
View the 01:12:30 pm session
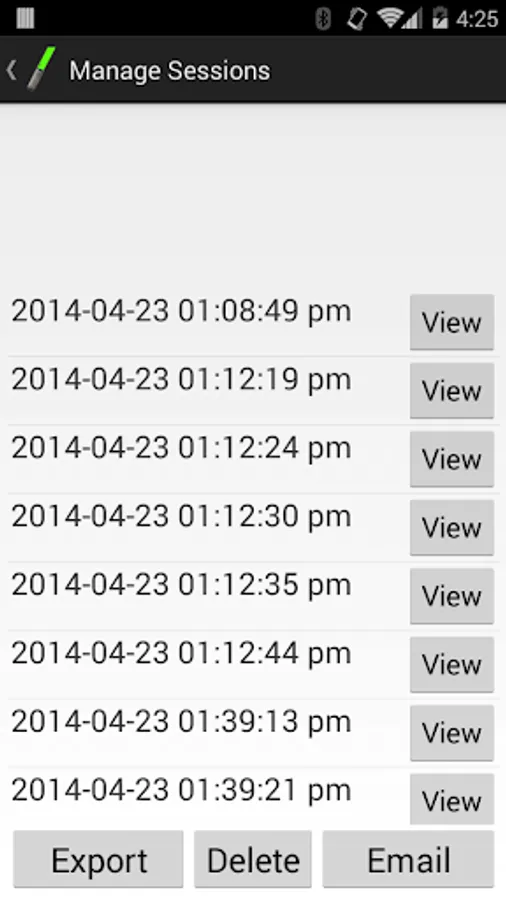pyautogui.click(x=451, y=527)
